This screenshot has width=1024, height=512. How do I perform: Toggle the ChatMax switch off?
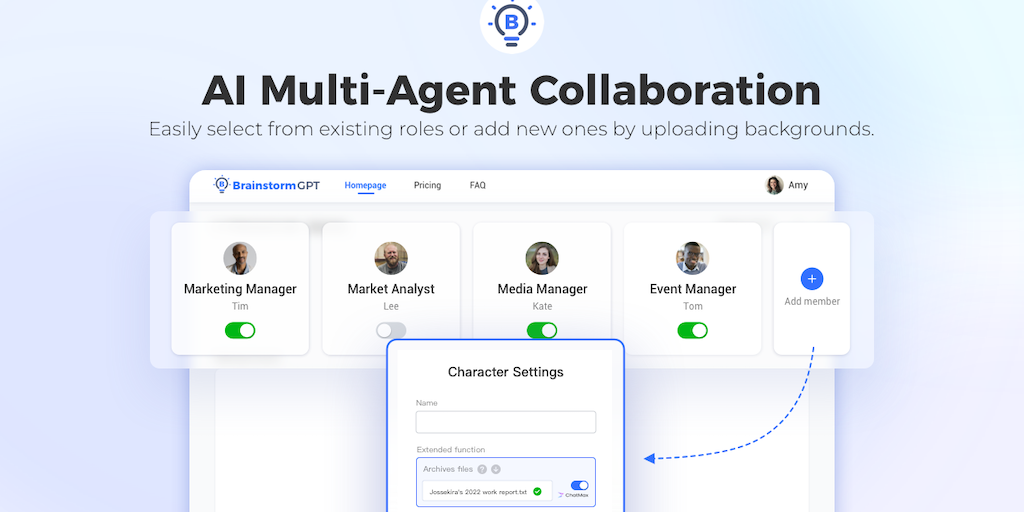point(579,485)
